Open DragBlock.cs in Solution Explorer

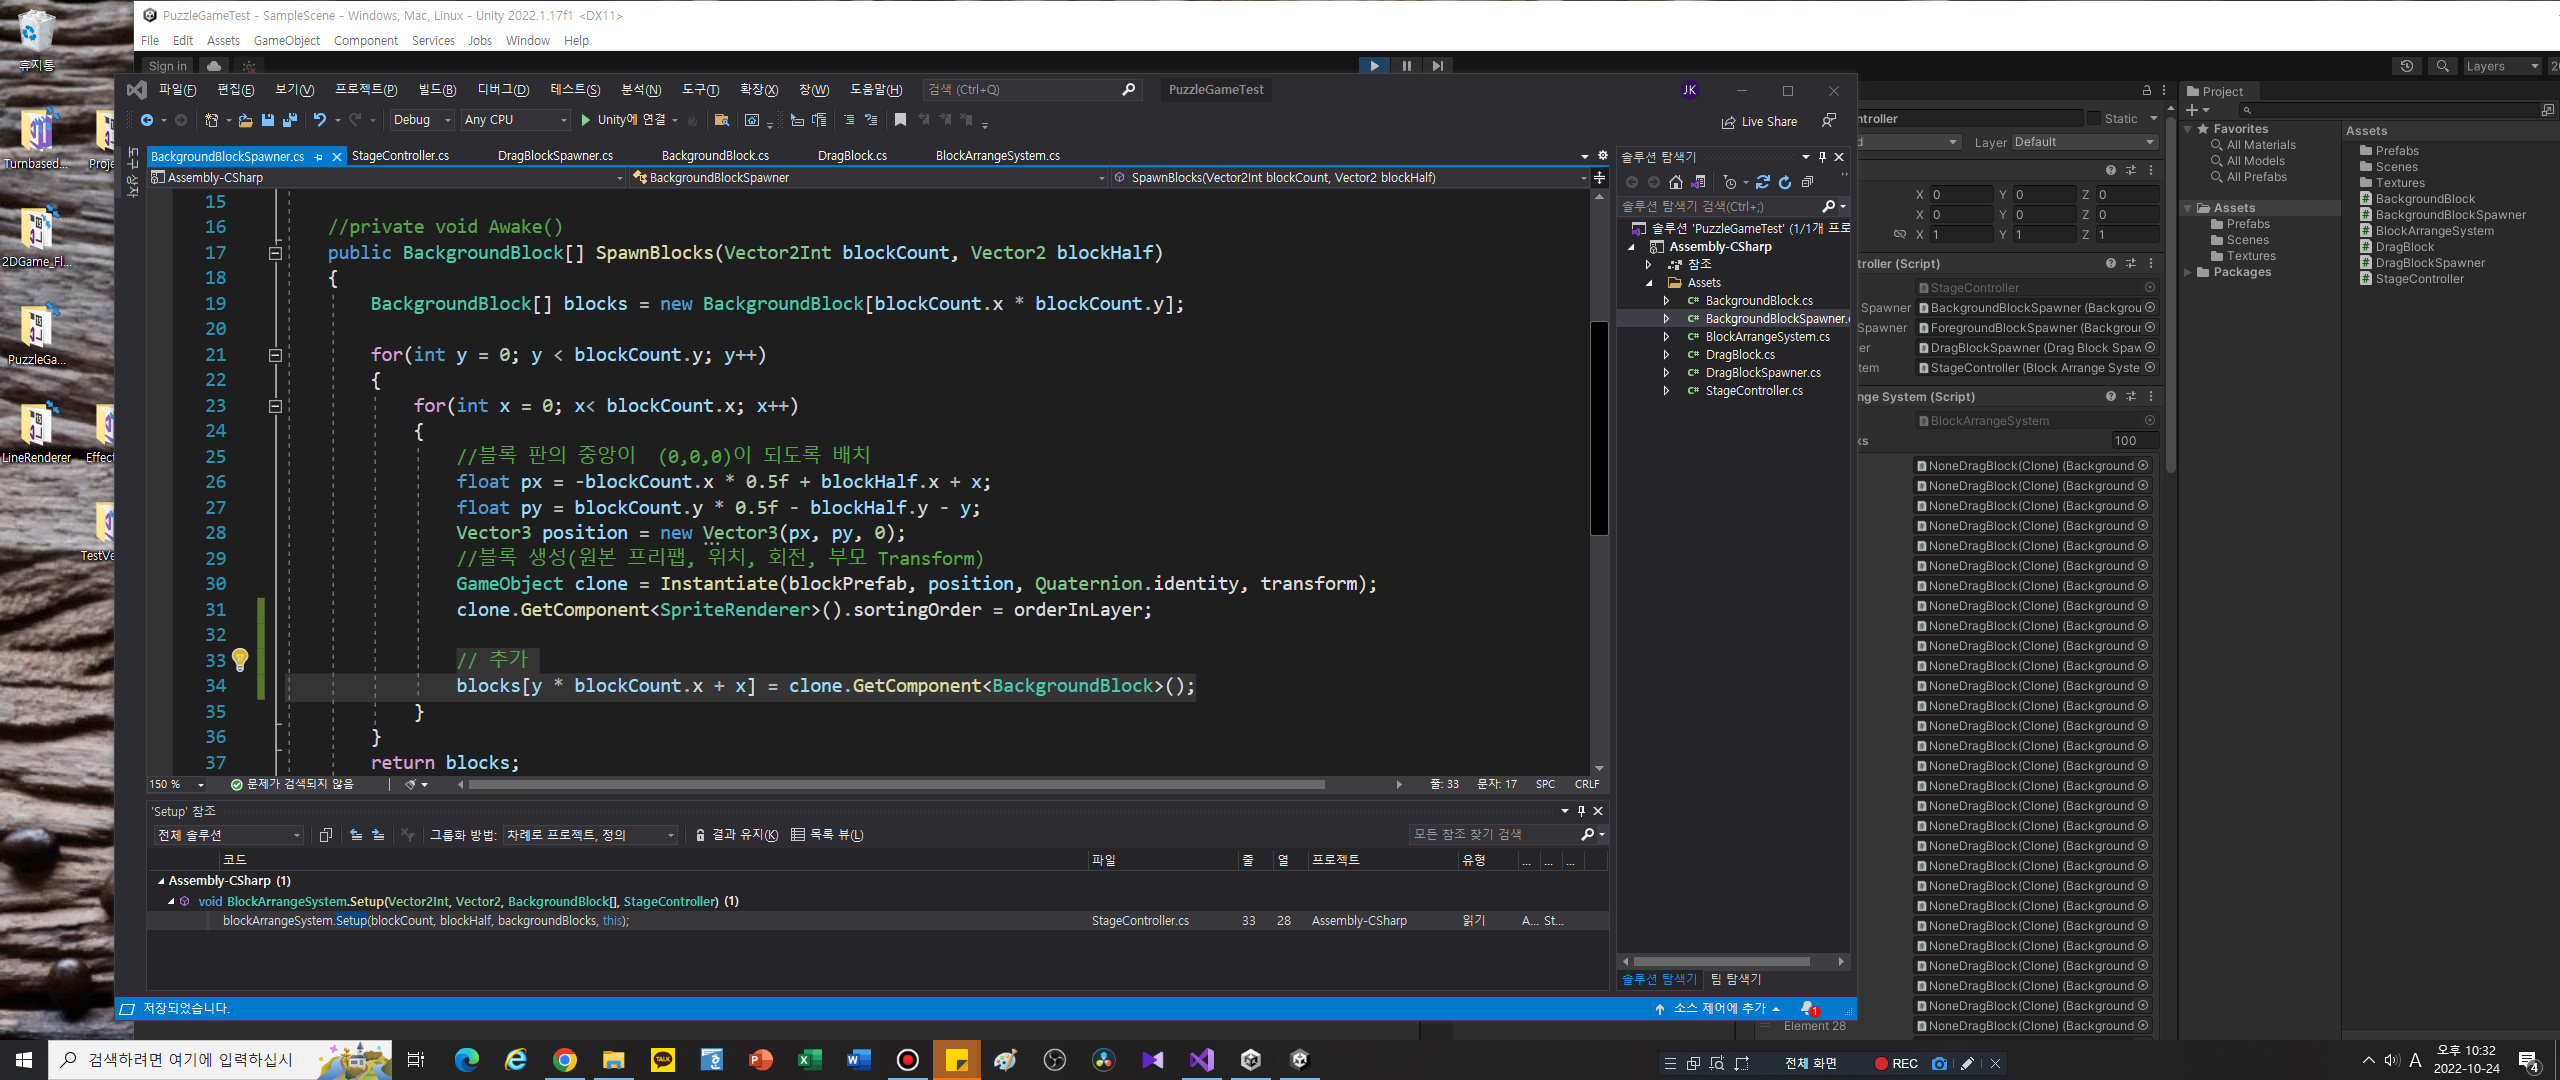point(1740,355)
